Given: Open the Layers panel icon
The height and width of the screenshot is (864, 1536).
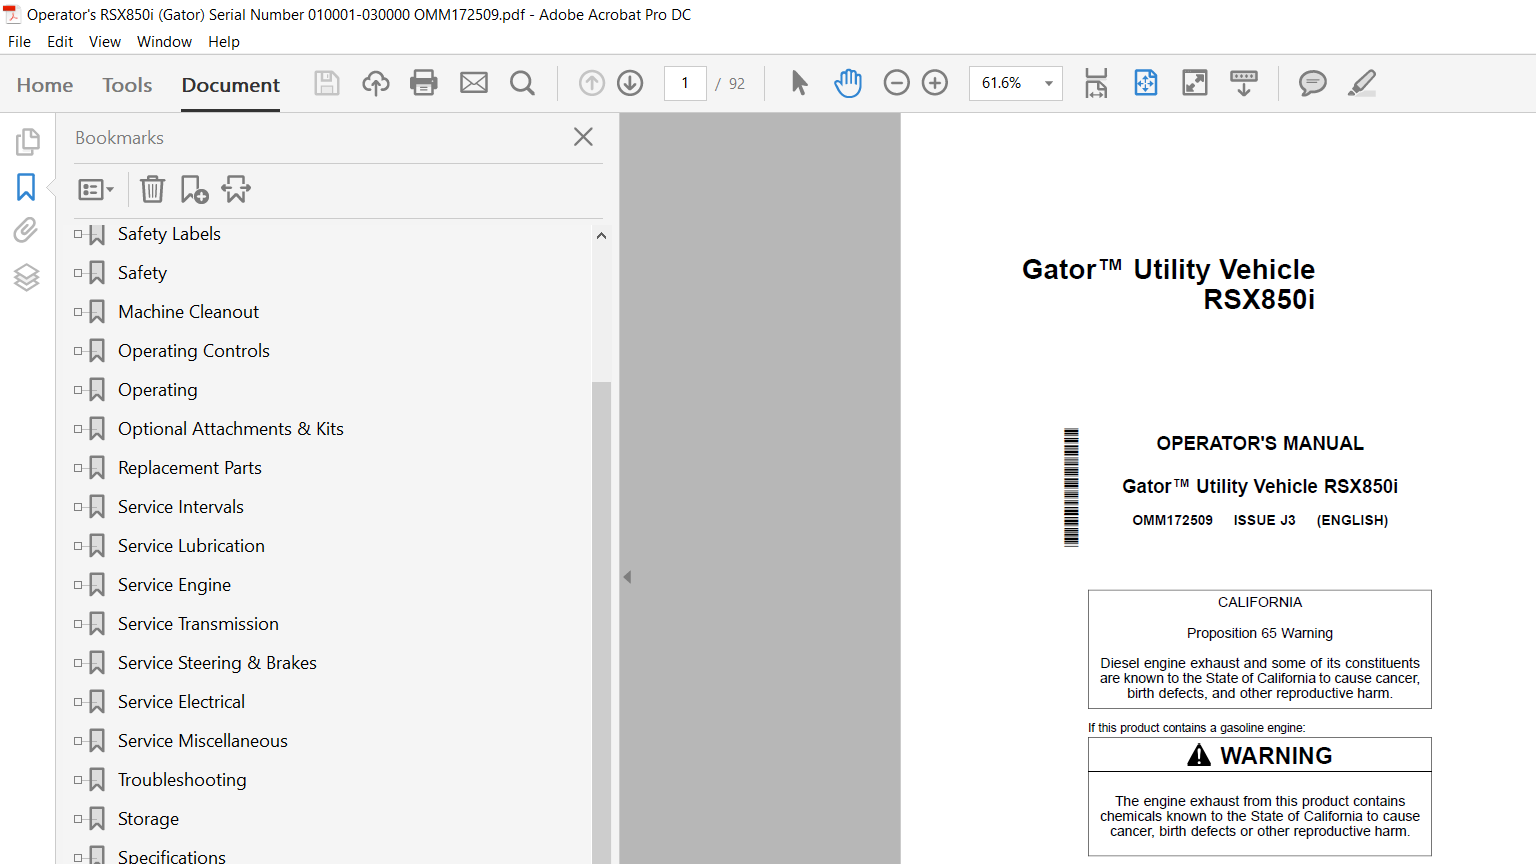Looking at the screenshot, I should (x=26, y=277).
